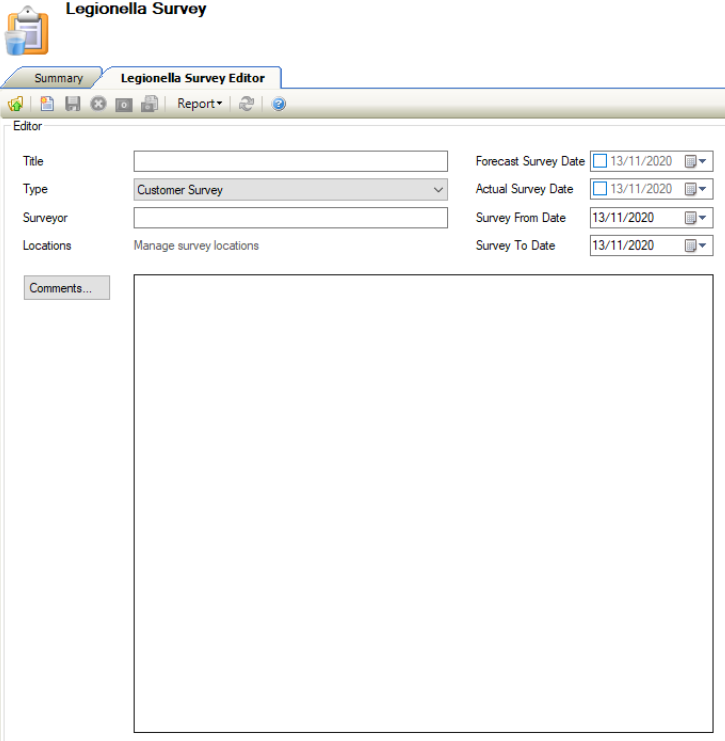Switch to the Summary tab
725x741 pixels.
click(x=58, y=78)
